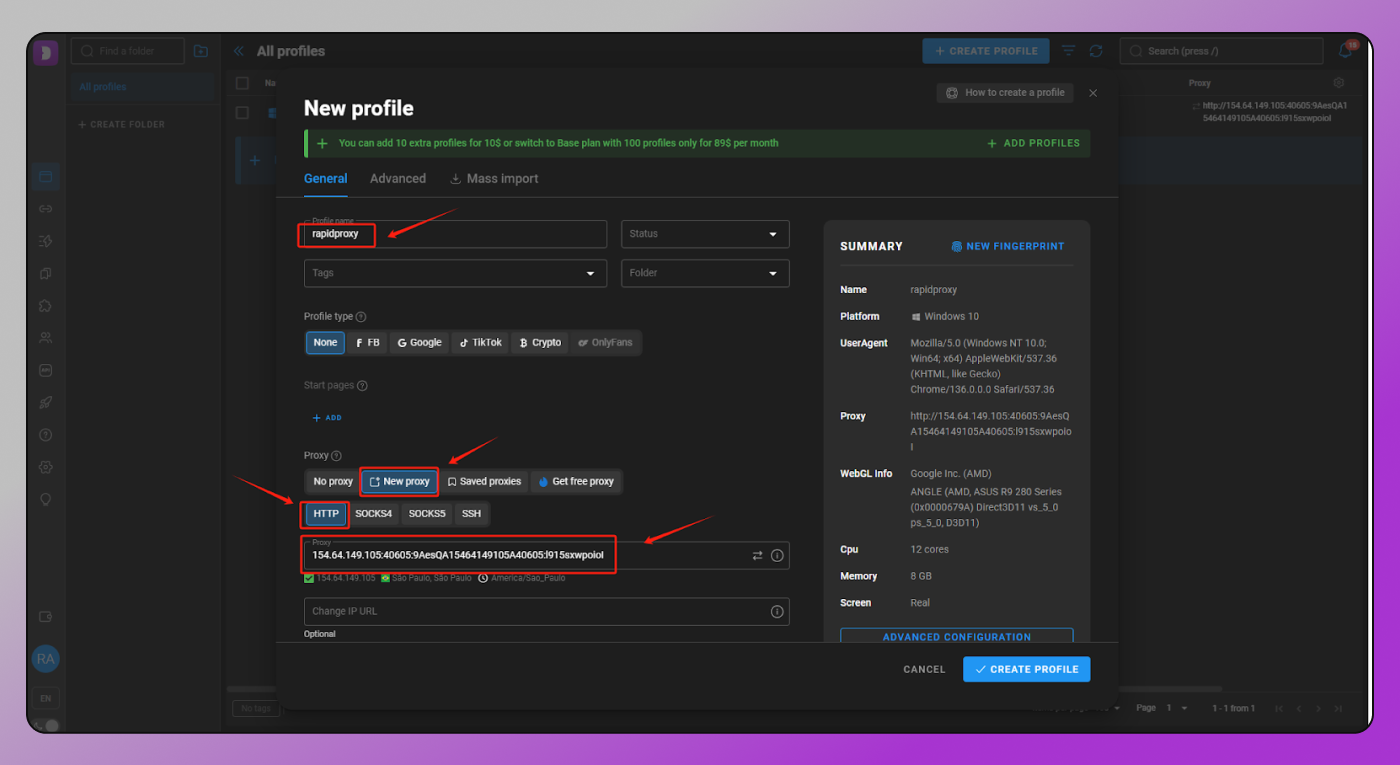Screen dimensions: 1400x765
Task: Click Create Folder in sidebar
Action: pos(122,124)
